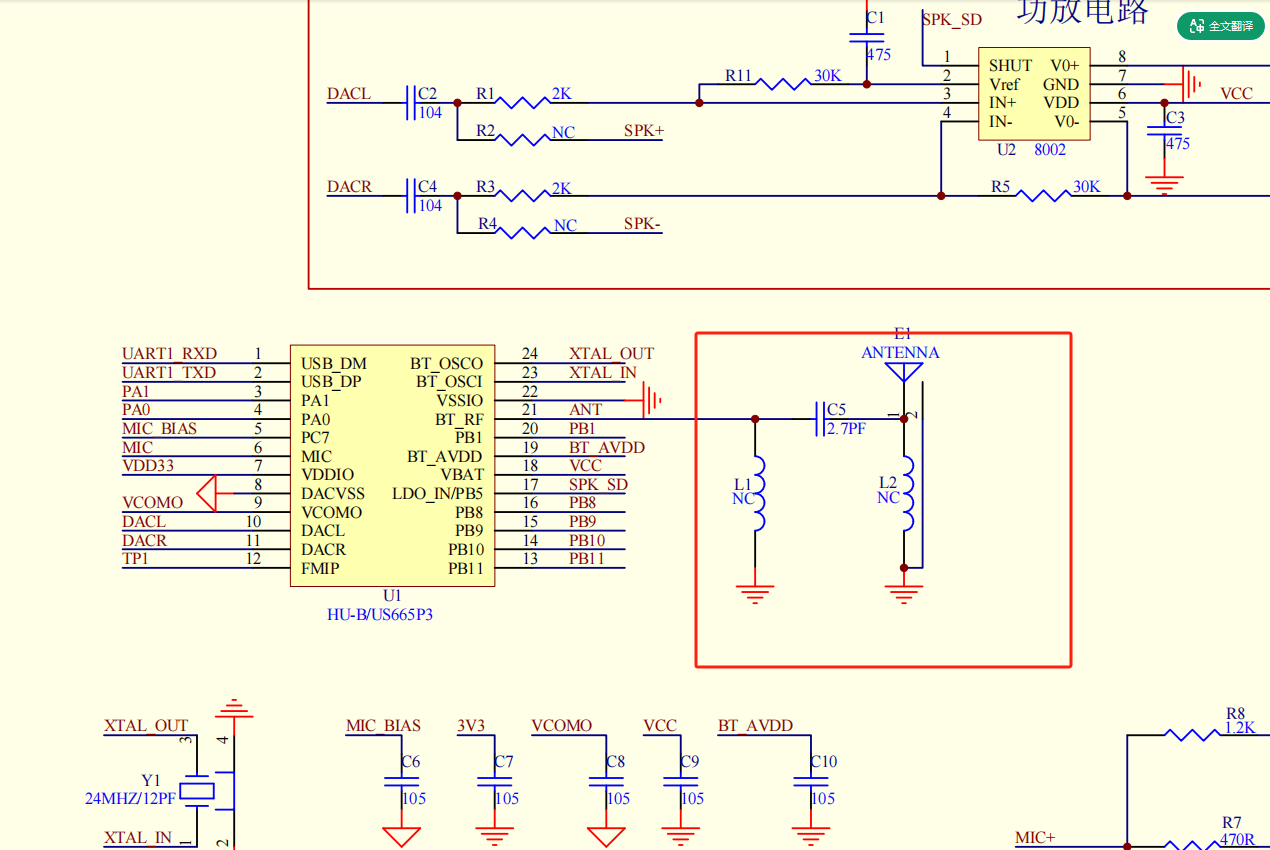The image size is (1270, 850).
Task: Click the translate icon inside 全文翻译 button
Action: click(1196, 26)
